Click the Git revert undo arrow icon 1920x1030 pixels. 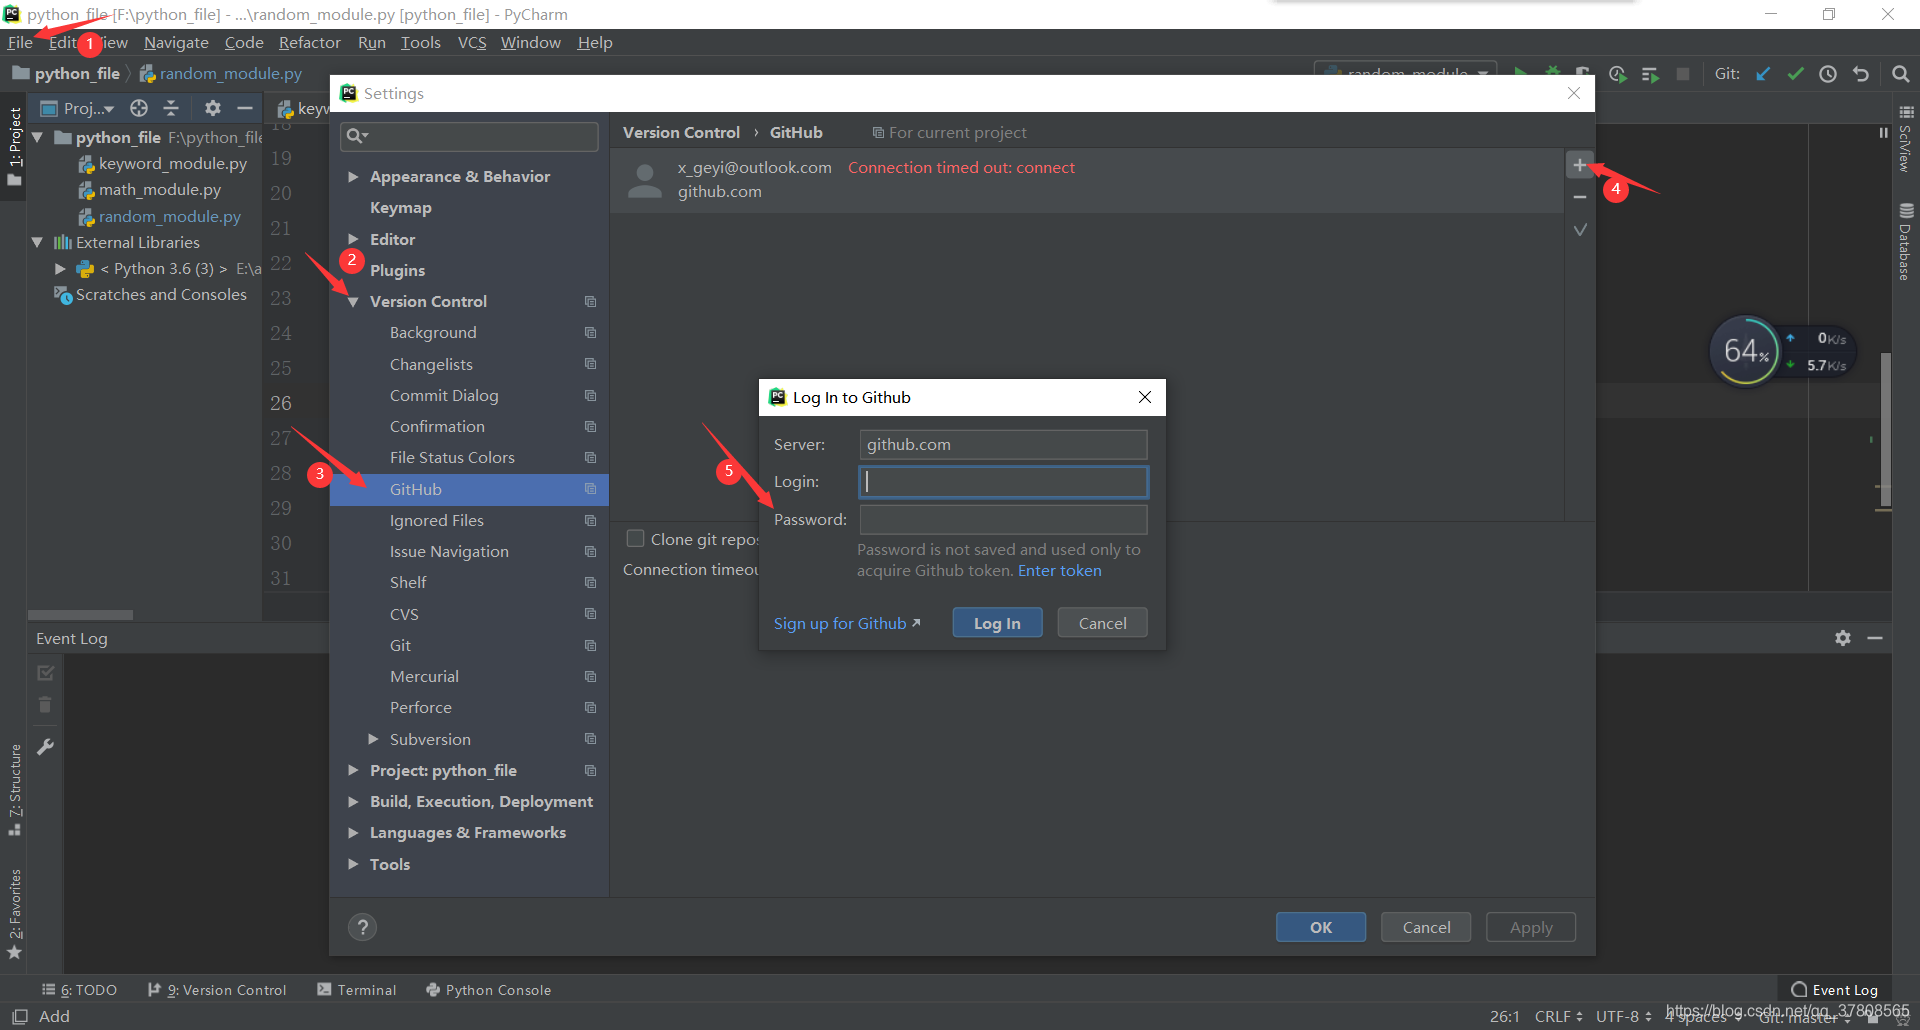click(1861, 74)
